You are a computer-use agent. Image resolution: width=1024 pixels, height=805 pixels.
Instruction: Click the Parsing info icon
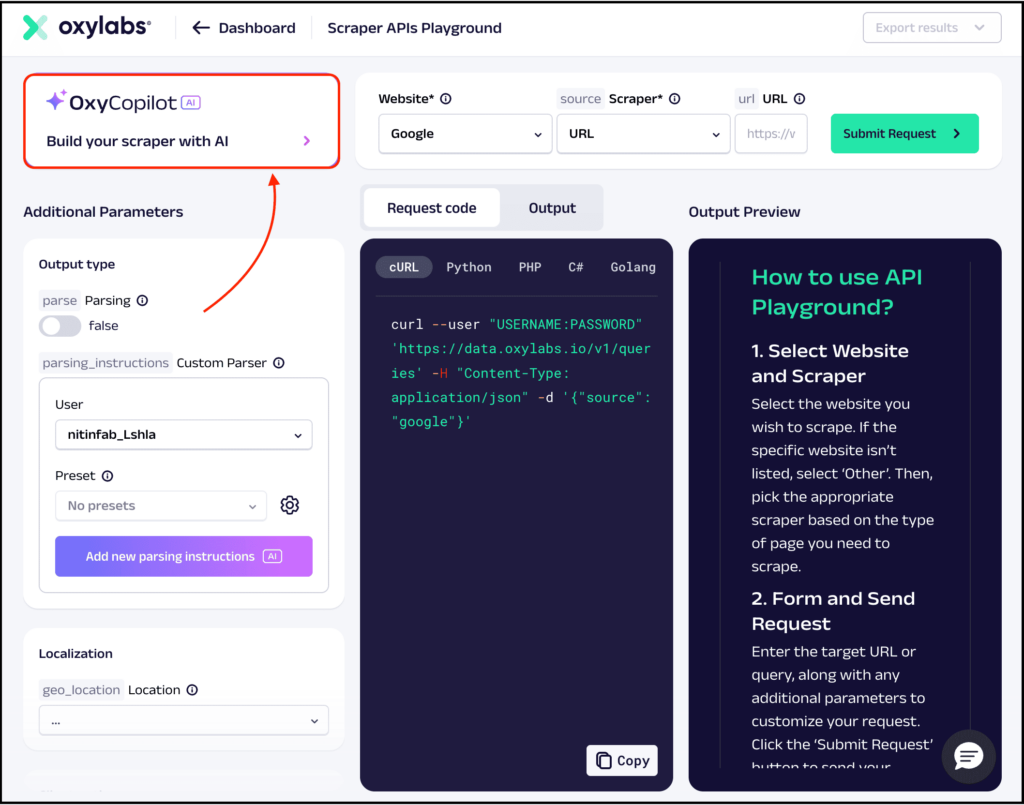pos(142,300)
